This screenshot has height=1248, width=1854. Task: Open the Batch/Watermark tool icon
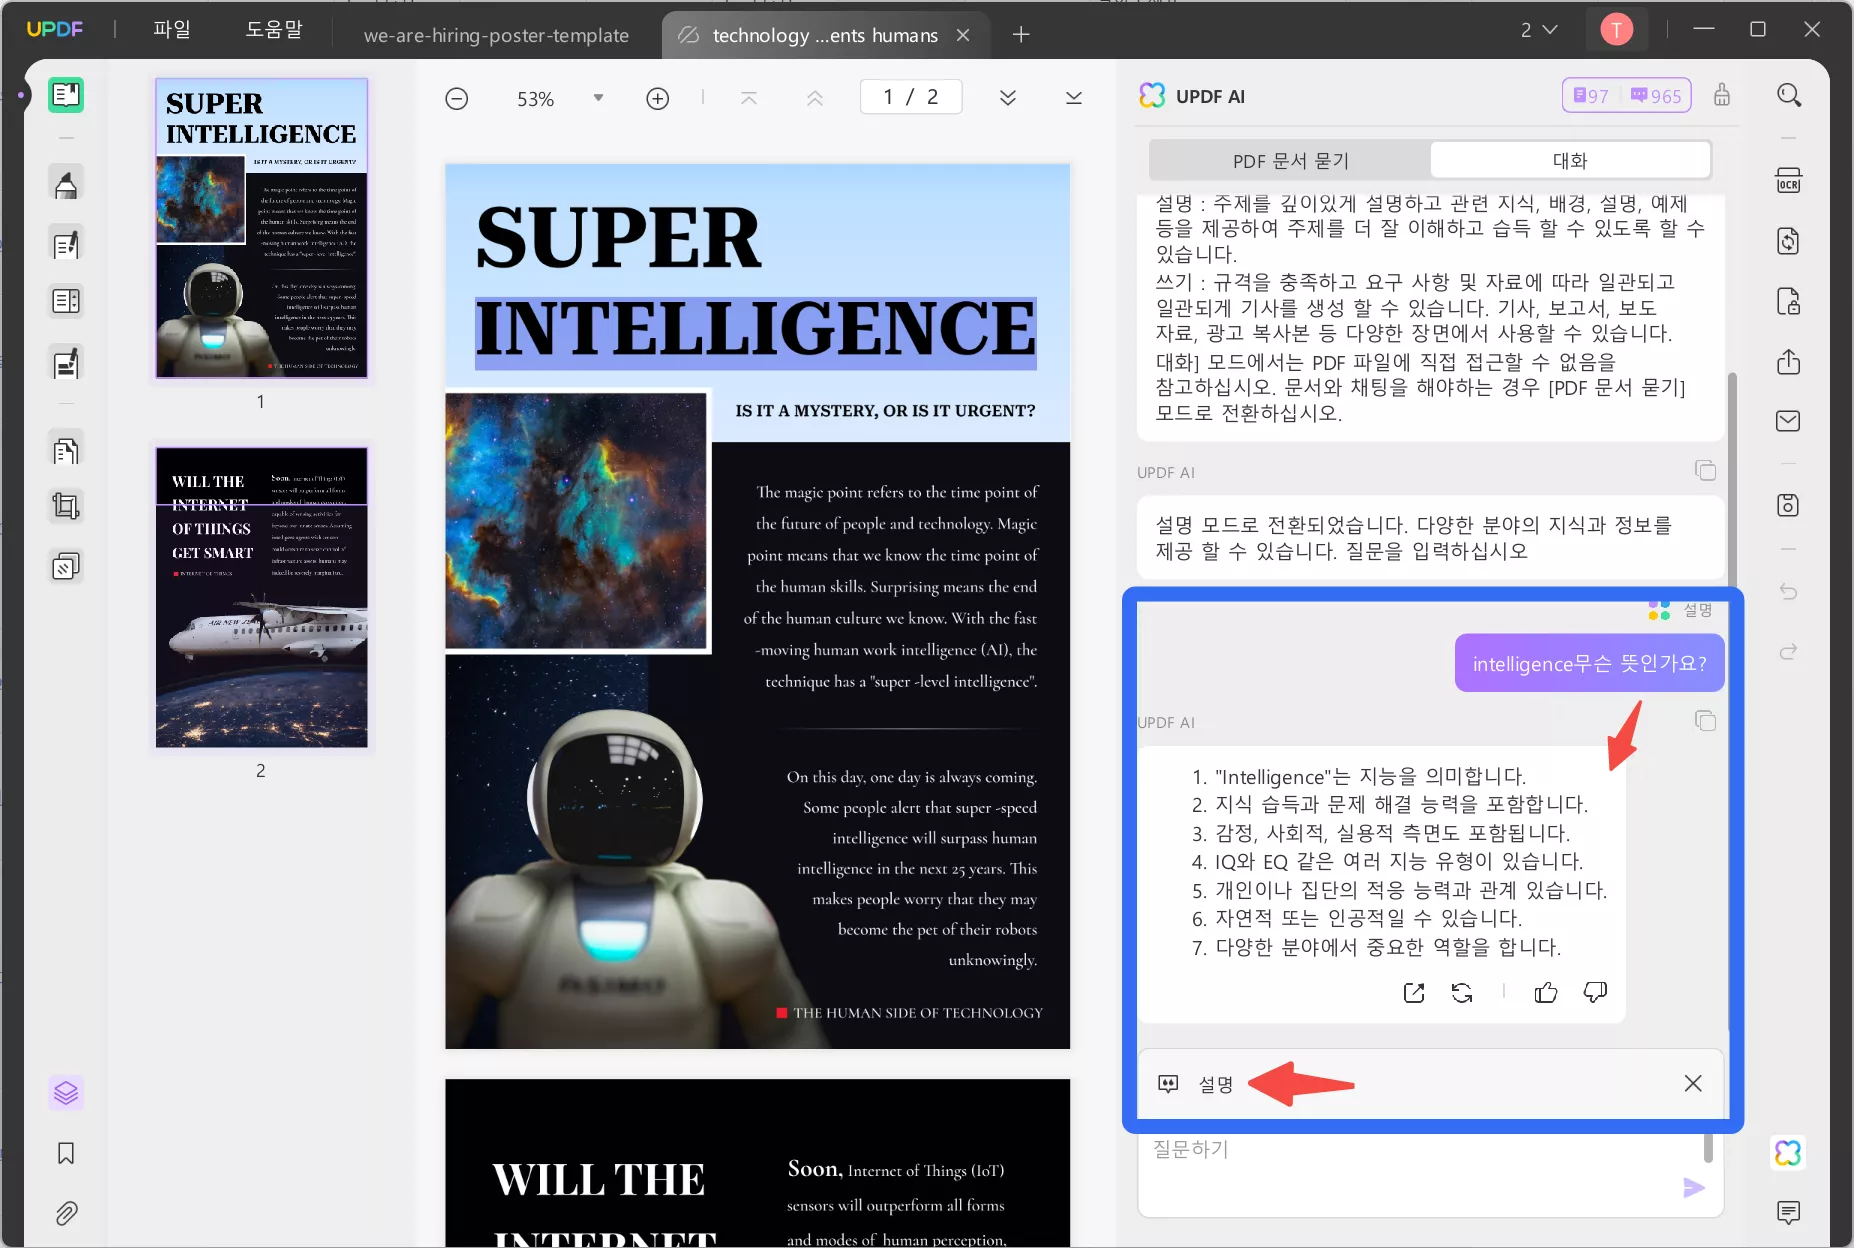pyautogui.click(x=66, y=567)
